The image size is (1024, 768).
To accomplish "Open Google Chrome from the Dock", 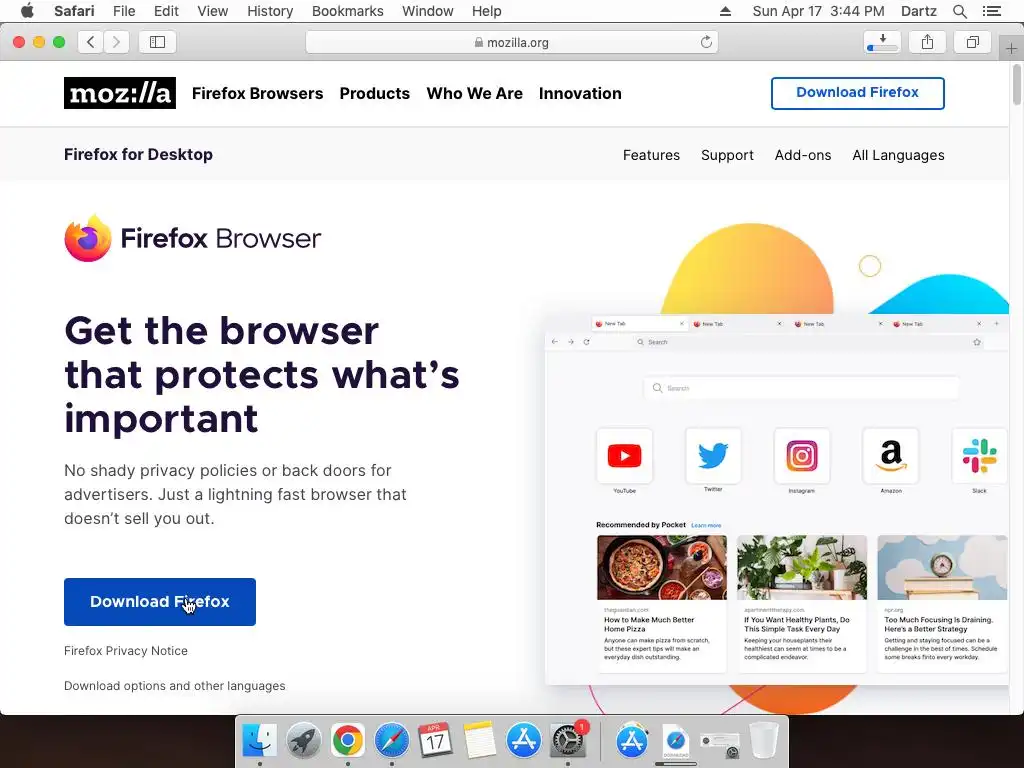I will click(x=347, y=741).
